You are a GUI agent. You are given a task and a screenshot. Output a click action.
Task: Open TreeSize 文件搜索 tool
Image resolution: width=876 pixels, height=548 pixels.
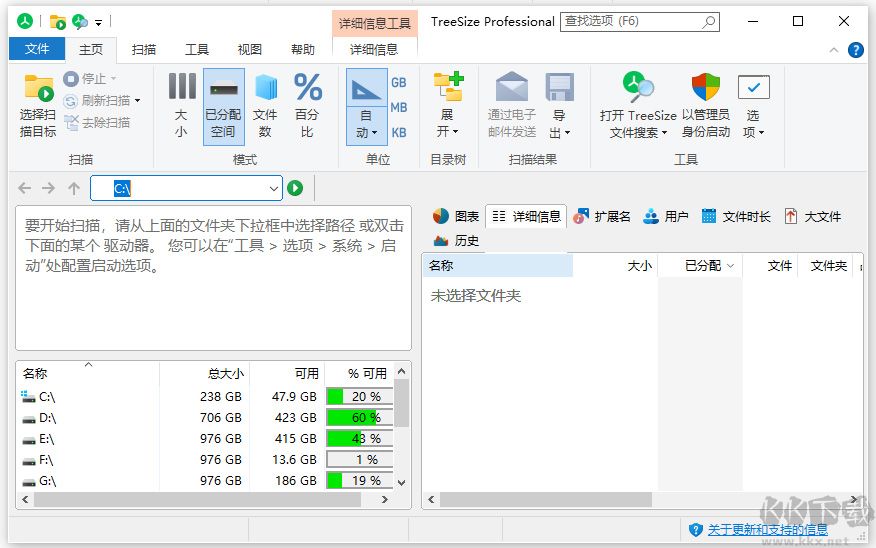[x=637, y=106]
